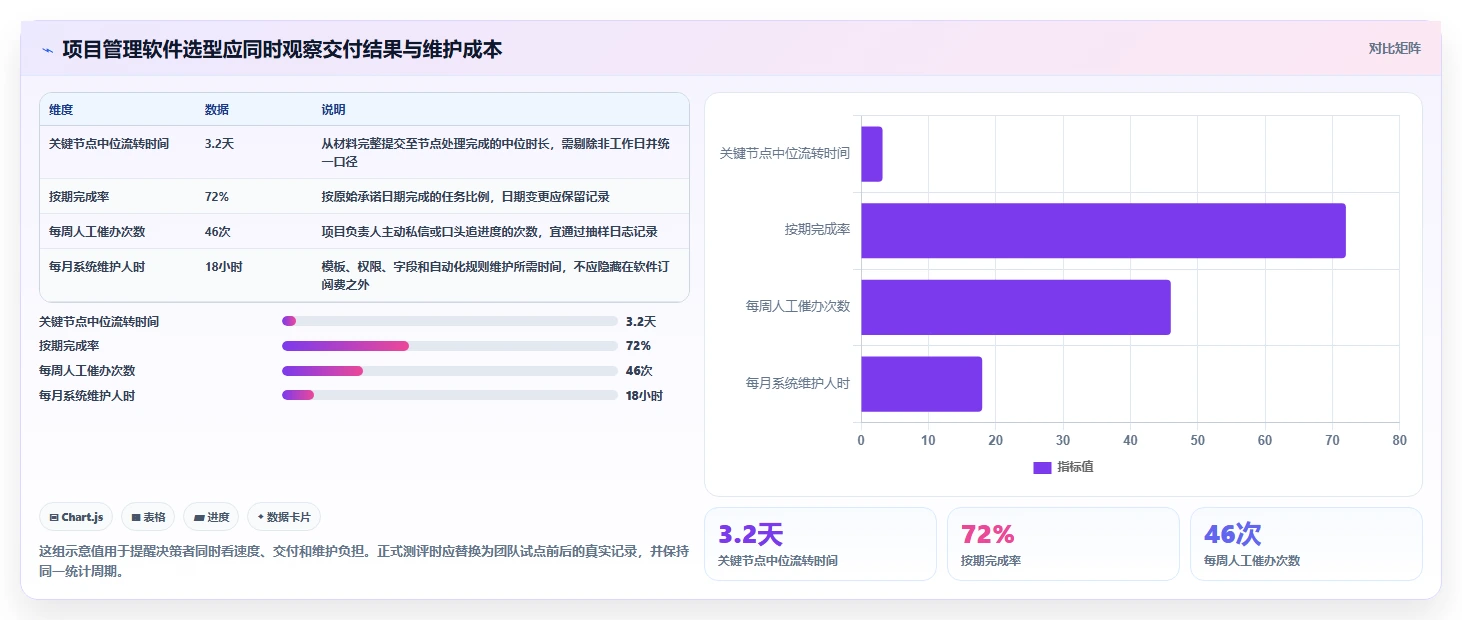This screenshot has height=620, width=1462.
Task: Open the 46次 data card
Action: [x=1306, y=544]
